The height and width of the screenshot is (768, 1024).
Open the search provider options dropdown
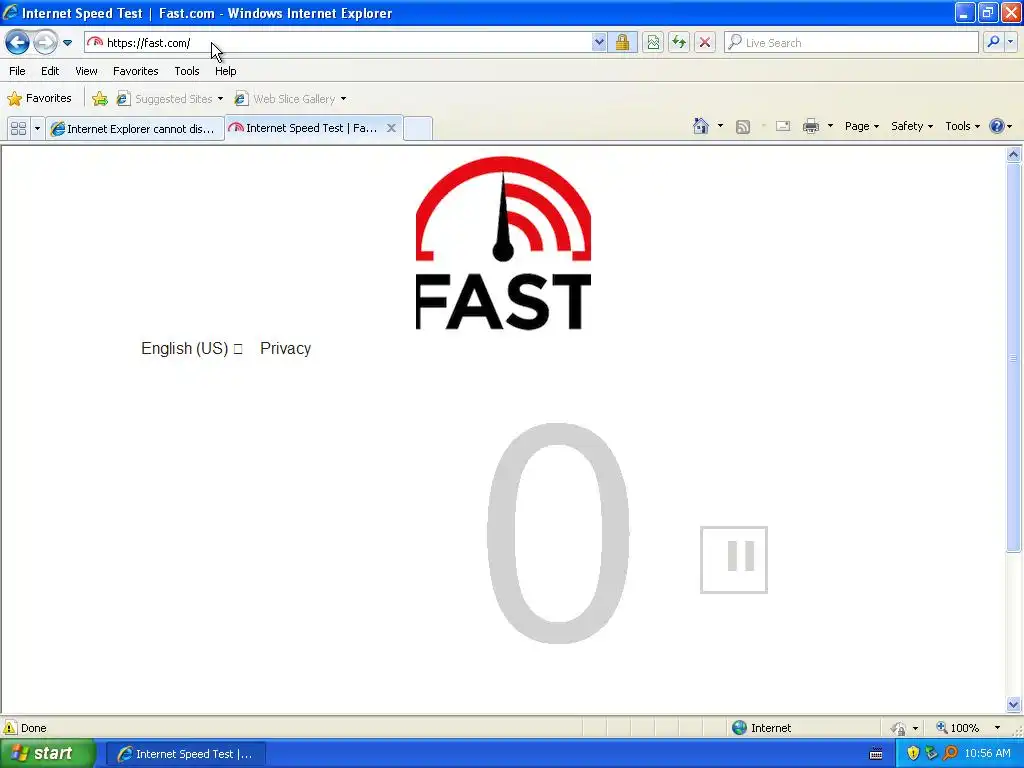point(1010,42)
